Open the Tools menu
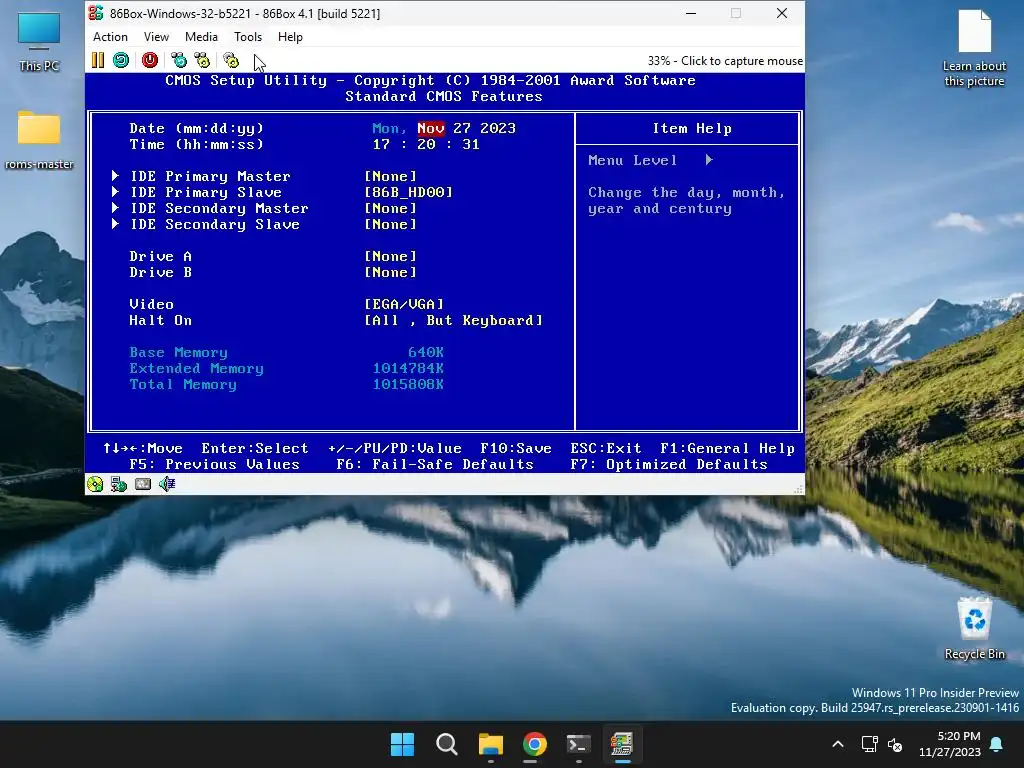This screenshot has width=1024, height=768. pyautogui.click(x=248, y=37)
